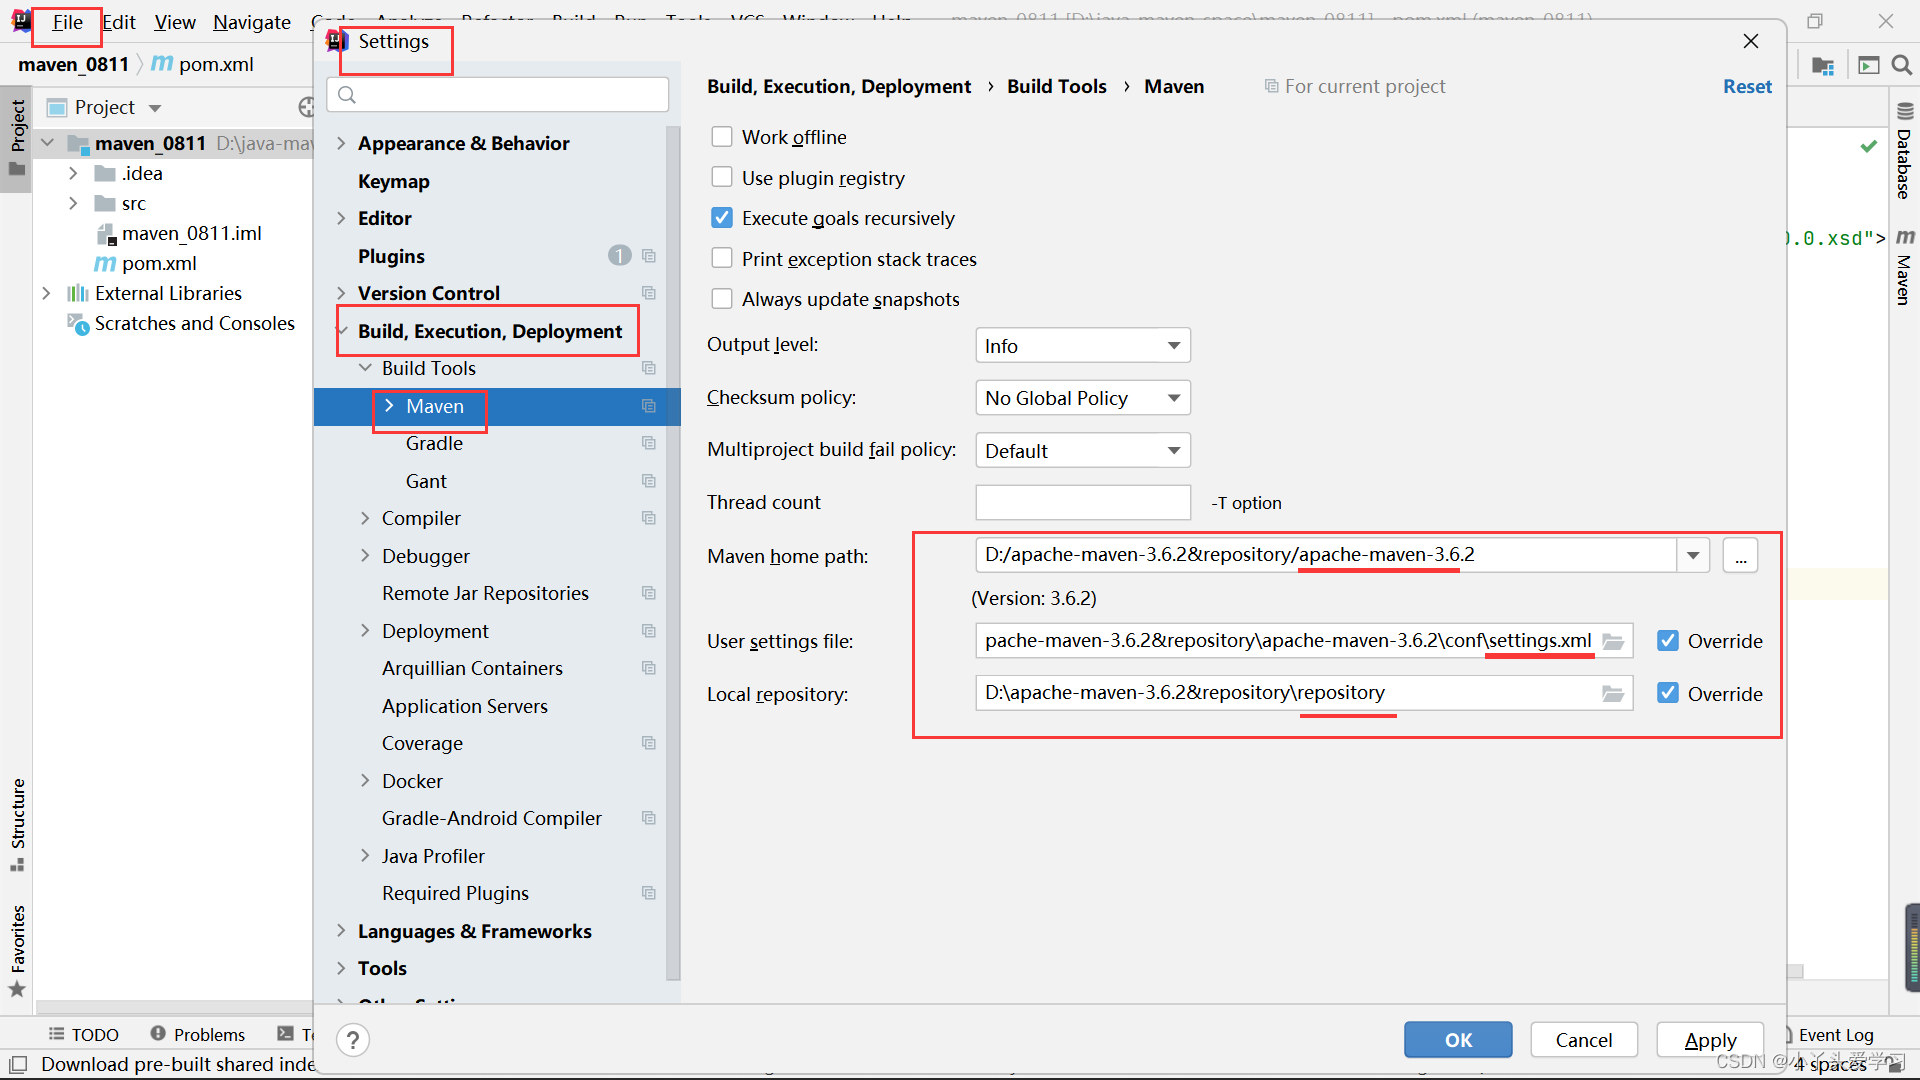Browse folder for Local repository
The width and height of the screenshot is (1920, 1080).
(1613, 693)
